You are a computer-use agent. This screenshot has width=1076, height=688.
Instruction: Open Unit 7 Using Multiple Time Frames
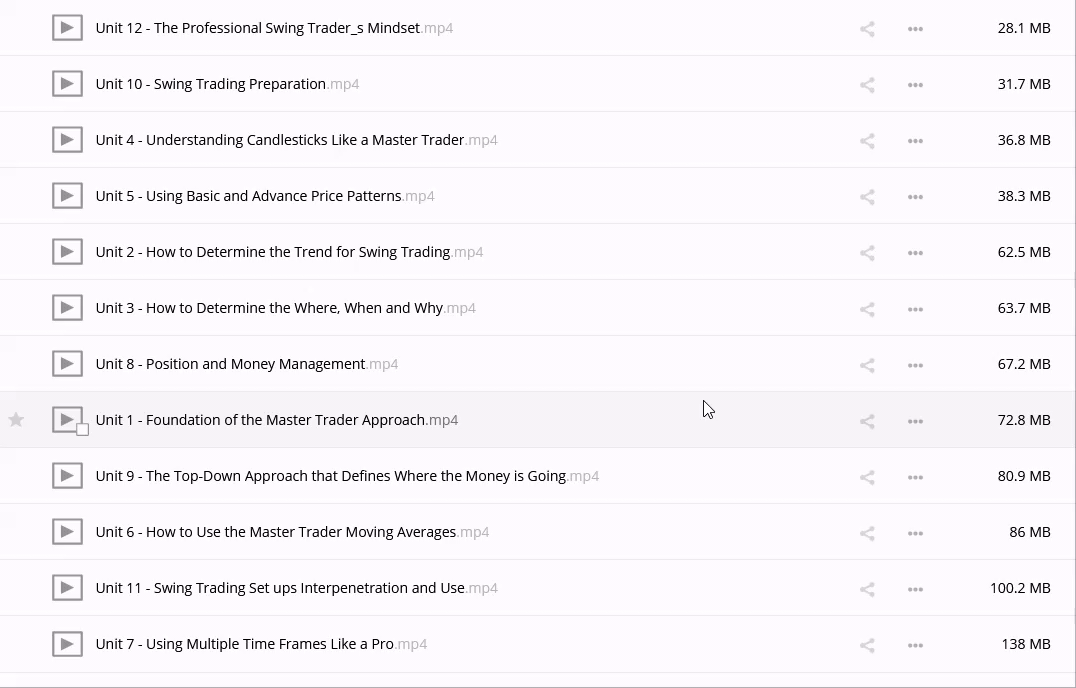[245, 644]
